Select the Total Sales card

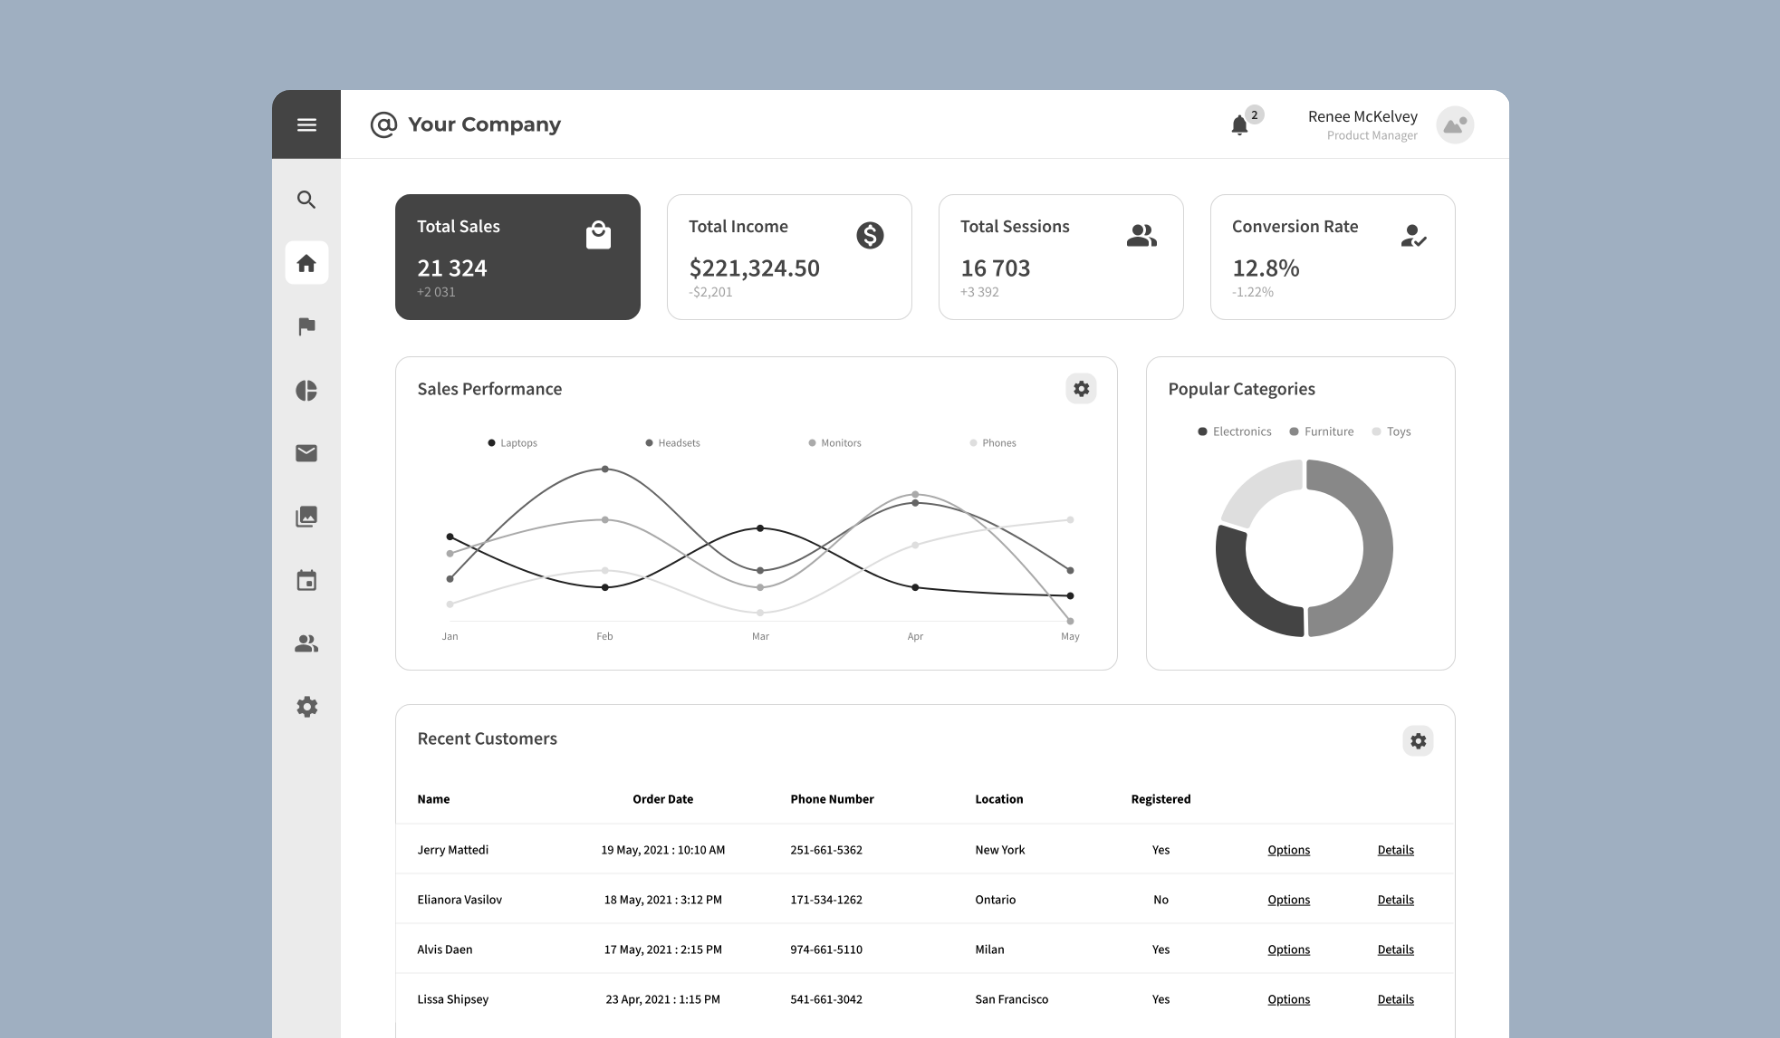517,257
